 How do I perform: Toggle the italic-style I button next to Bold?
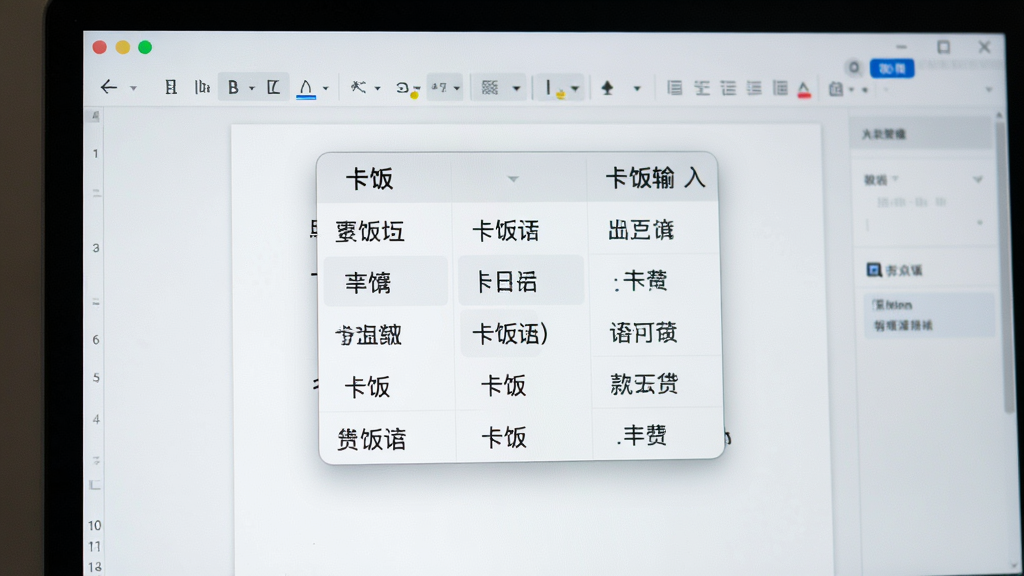(274, 87)
